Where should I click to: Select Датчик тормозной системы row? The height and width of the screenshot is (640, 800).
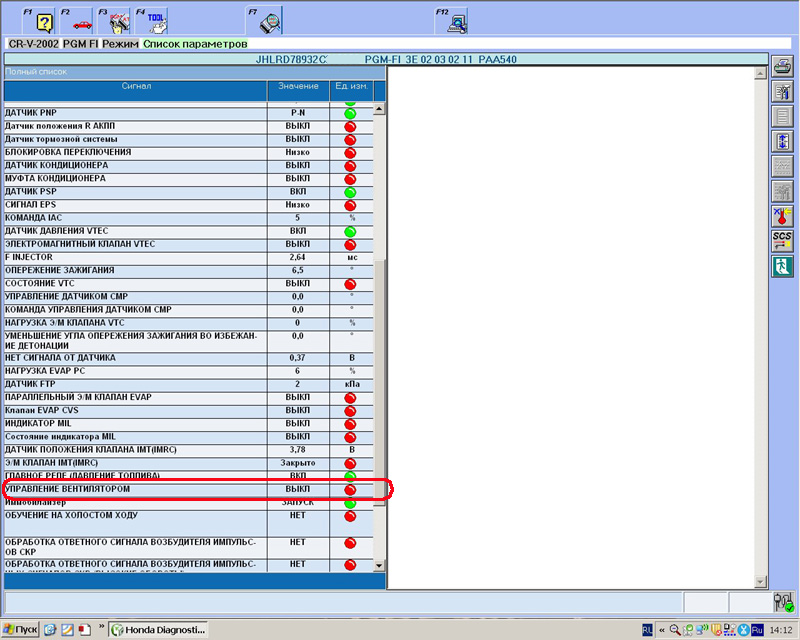pyautogui.click(x=189, y=139)
